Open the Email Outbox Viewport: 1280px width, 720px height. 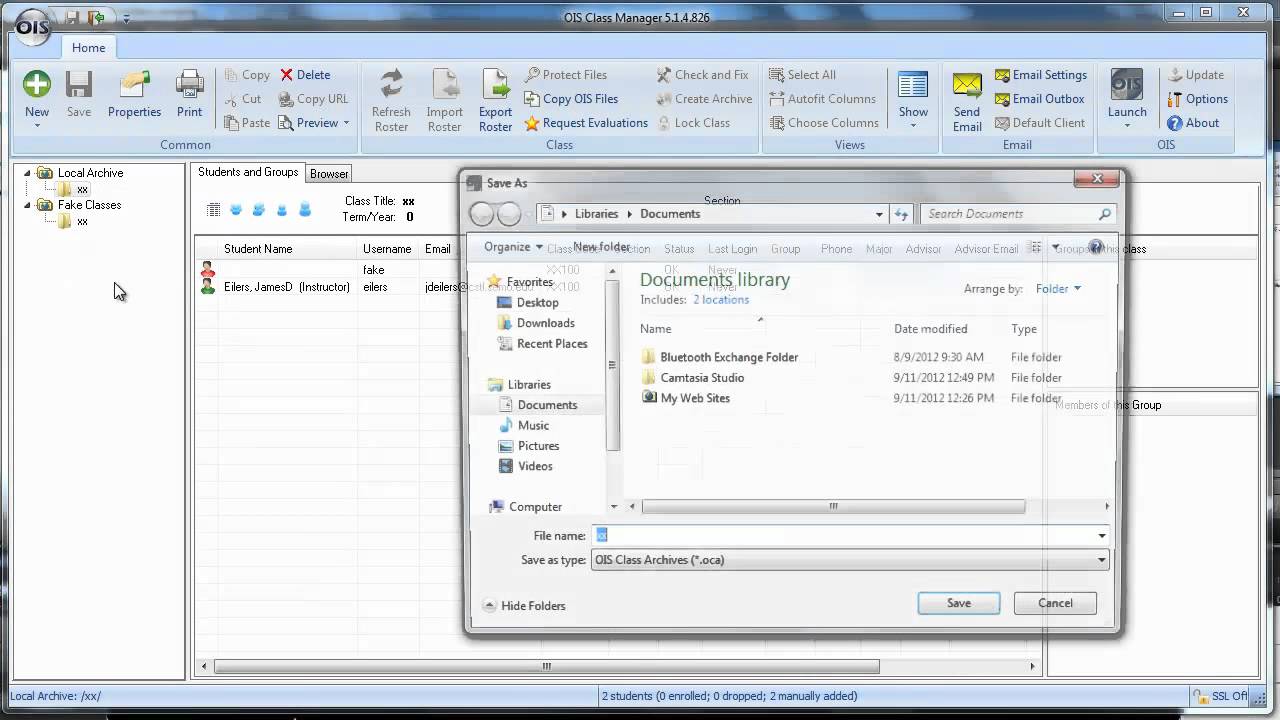pos(1039,99)
